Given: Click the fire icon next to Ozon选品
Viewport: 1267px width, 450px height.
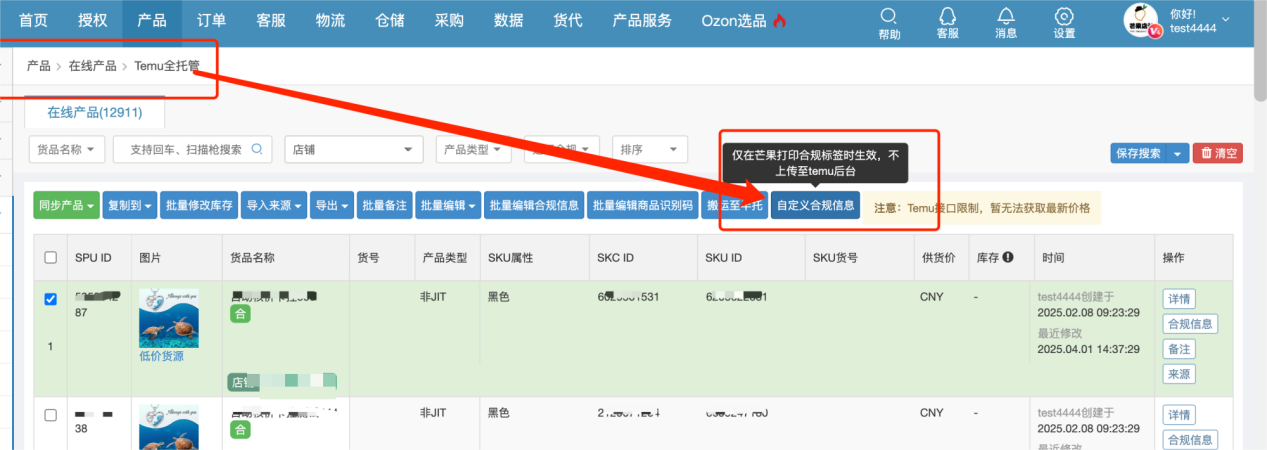Looking at the screenshot, I should [x=780, y=21].
